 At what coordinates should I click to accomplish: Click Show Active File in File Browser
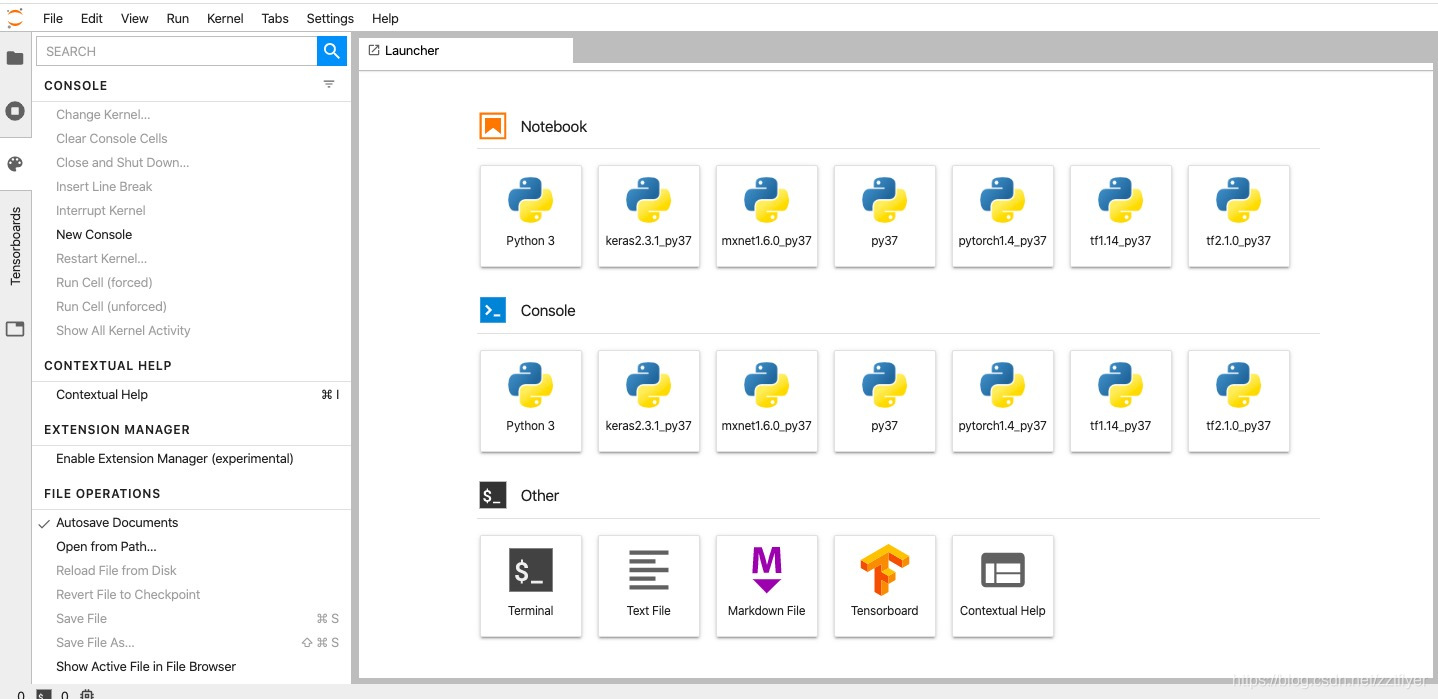tap(193, 667)
